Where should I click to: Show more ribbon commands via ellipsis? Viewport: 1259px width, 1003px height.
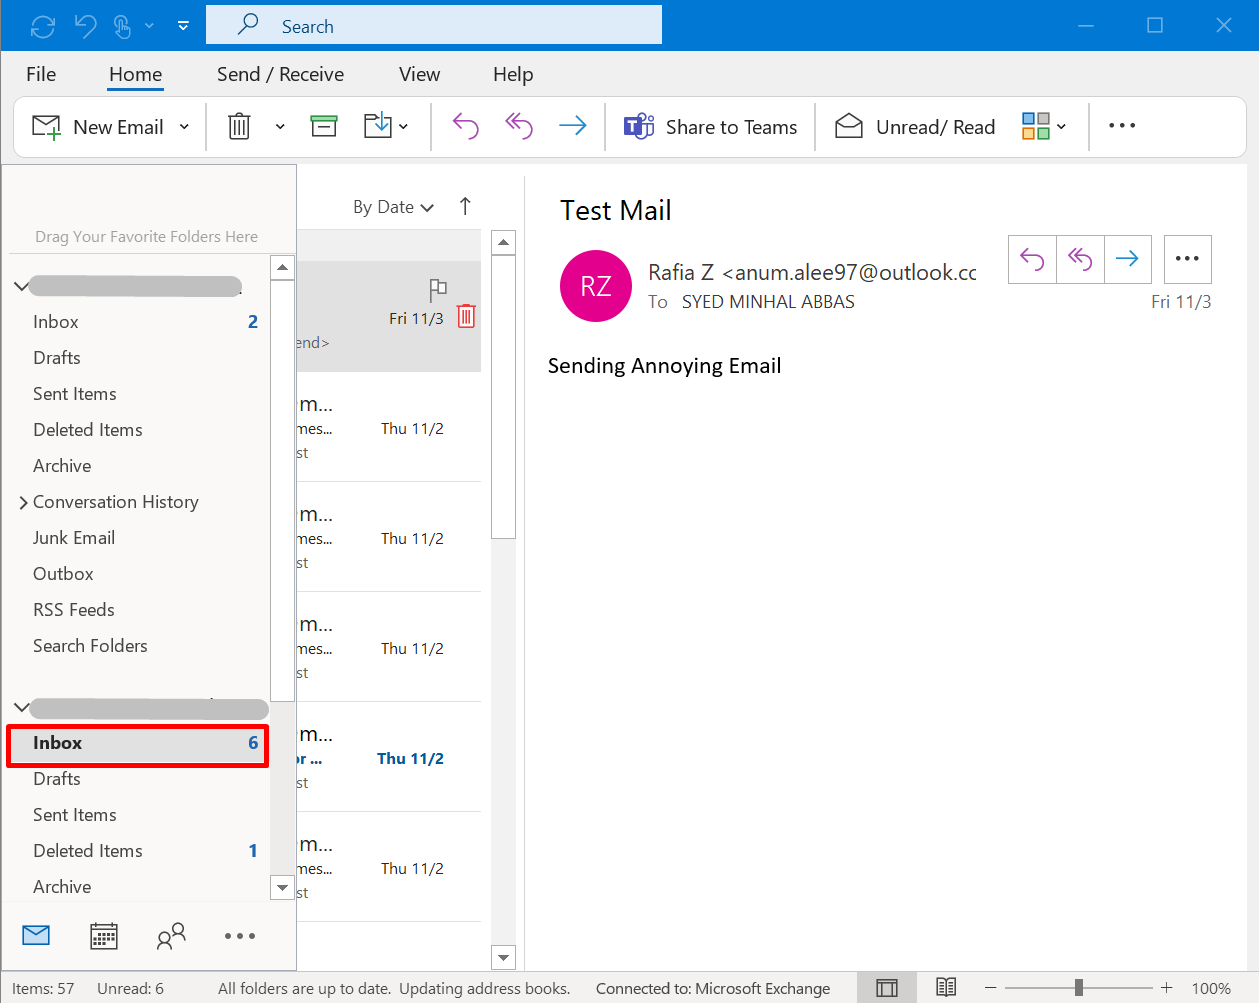(1122, 126)
